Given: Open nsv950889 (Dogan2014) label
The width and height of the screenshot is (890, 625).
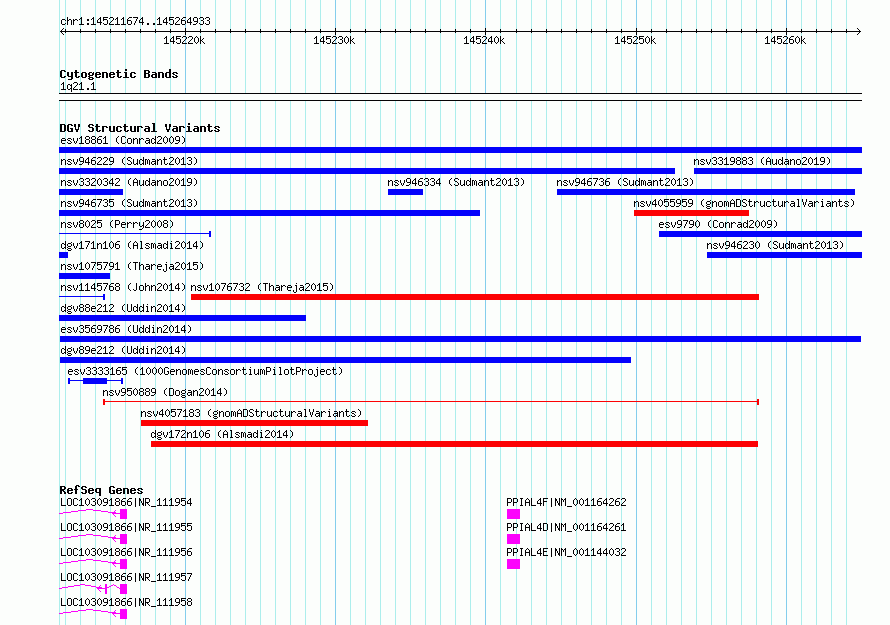Looking at the screenshot, I should coord(165,392).
